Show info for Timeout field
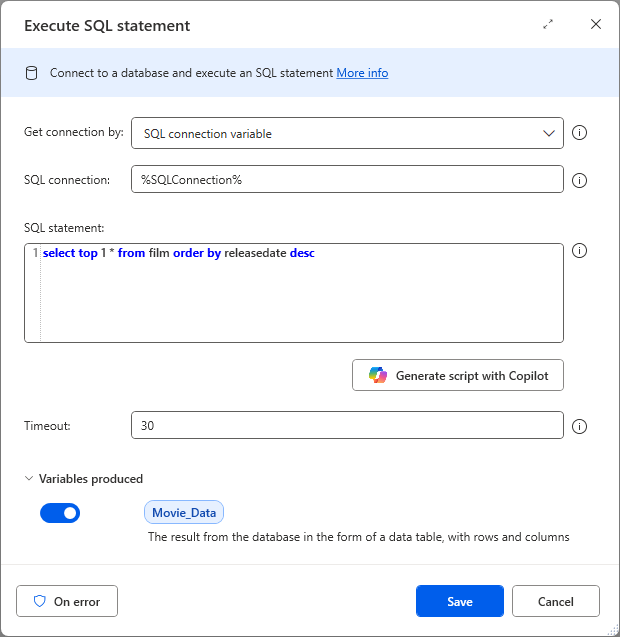 579,426
